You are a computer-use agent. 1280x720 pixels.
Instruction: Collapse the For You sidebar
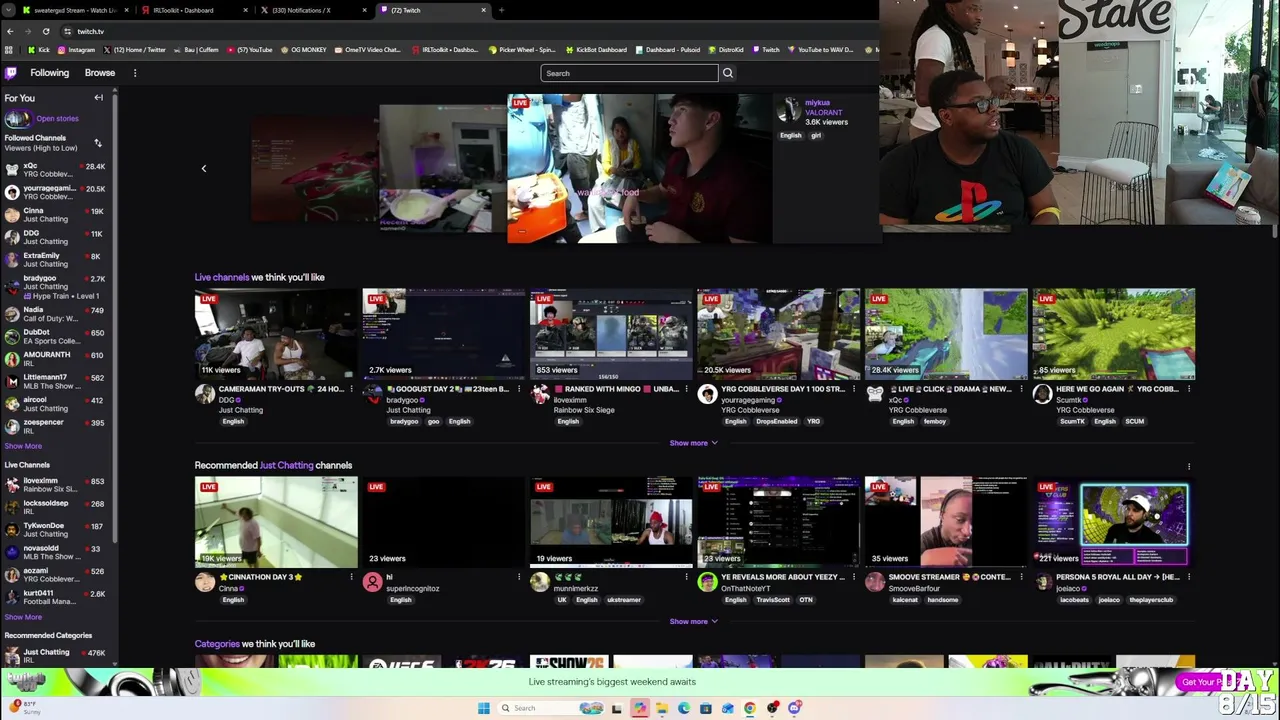[x=99, y=98]
